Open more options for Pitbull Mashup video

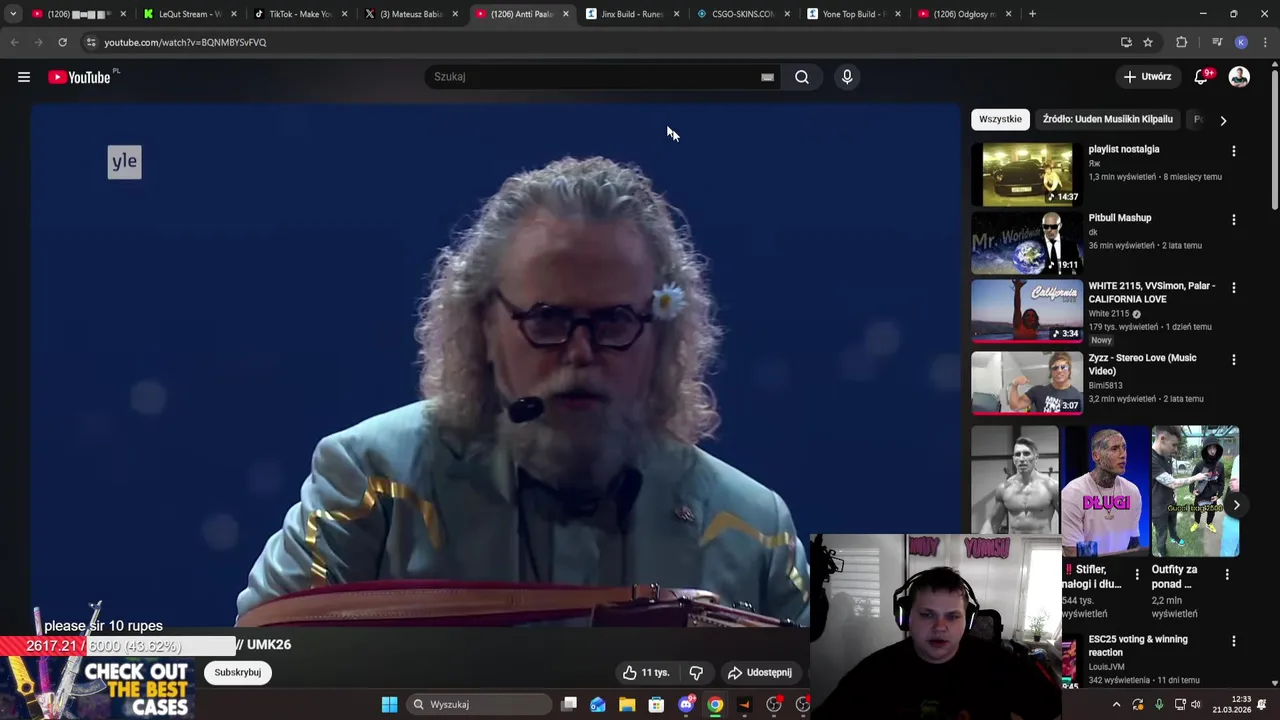(1233, 219)
